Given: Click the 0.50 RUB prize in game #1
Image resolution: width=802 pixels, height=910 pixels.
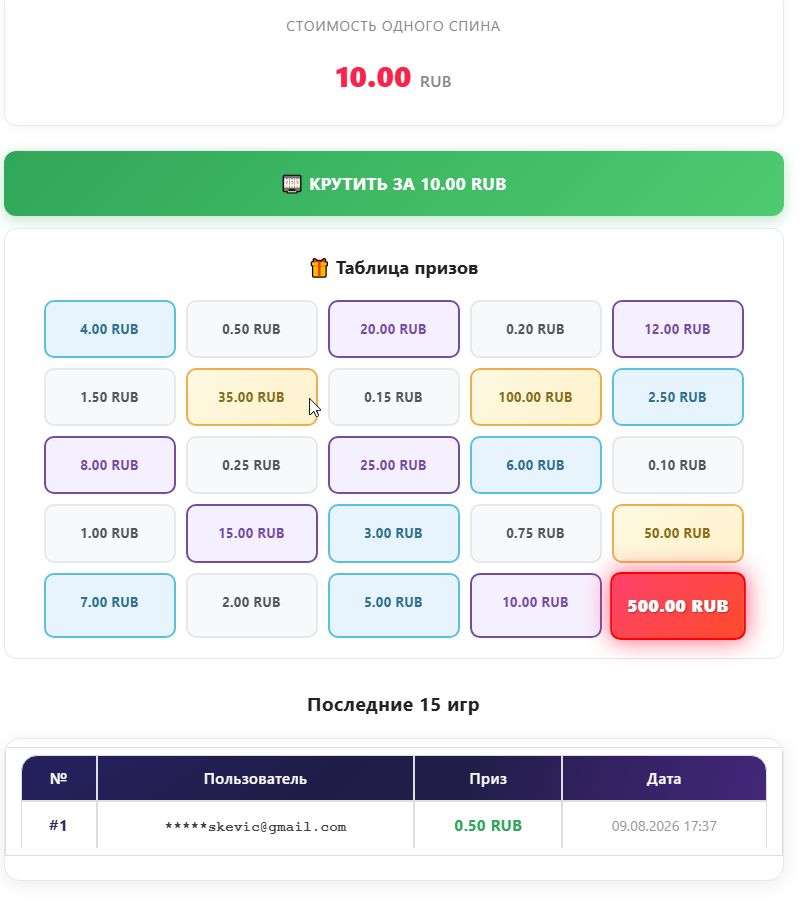Looking at the screenshot, I should click(488, 825).
